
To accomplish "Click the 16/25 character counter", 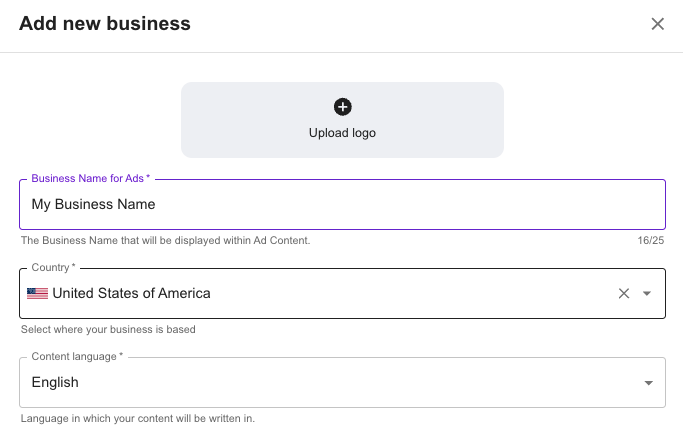I will (650, 240).
